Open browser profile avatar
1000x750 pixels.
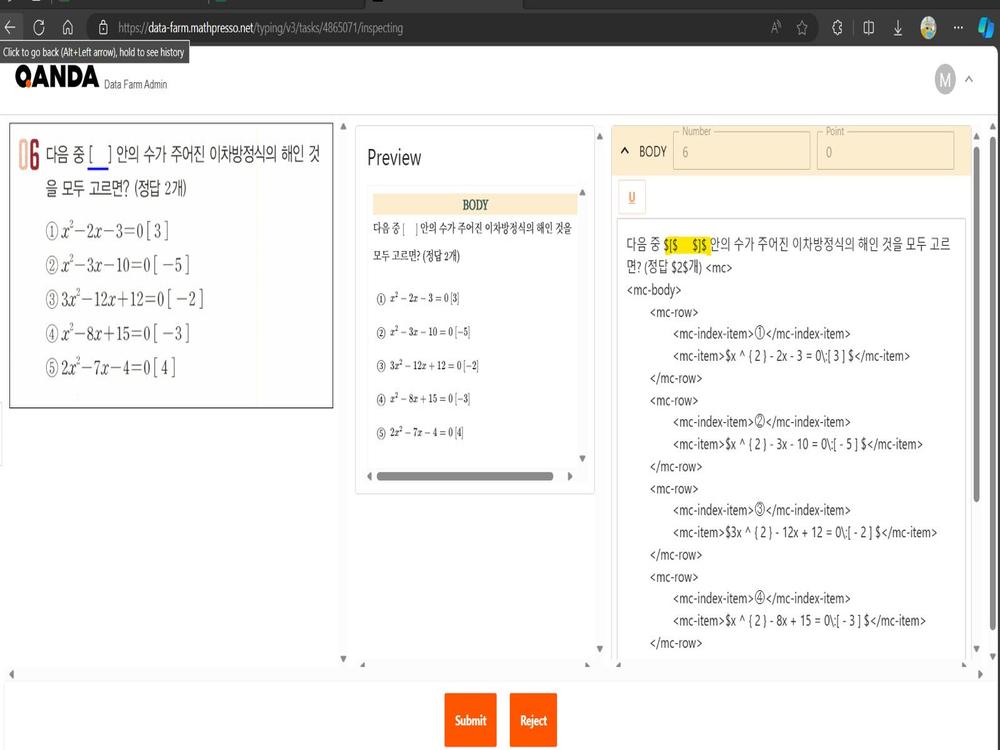click(x=928, y=27)
